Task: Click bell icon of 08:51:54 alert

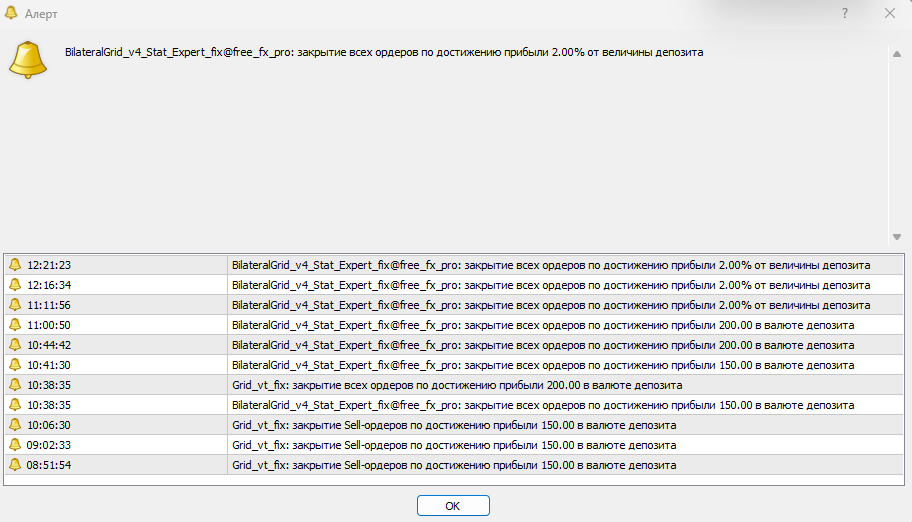Action: [15, 465]
